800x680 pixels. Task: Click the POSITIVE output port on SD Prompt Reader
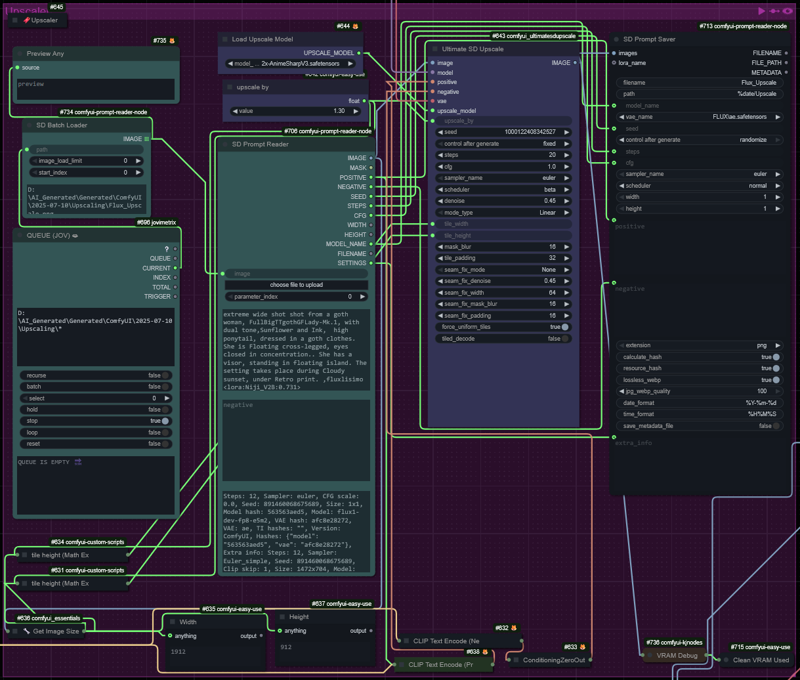click(x=371, y=178)
